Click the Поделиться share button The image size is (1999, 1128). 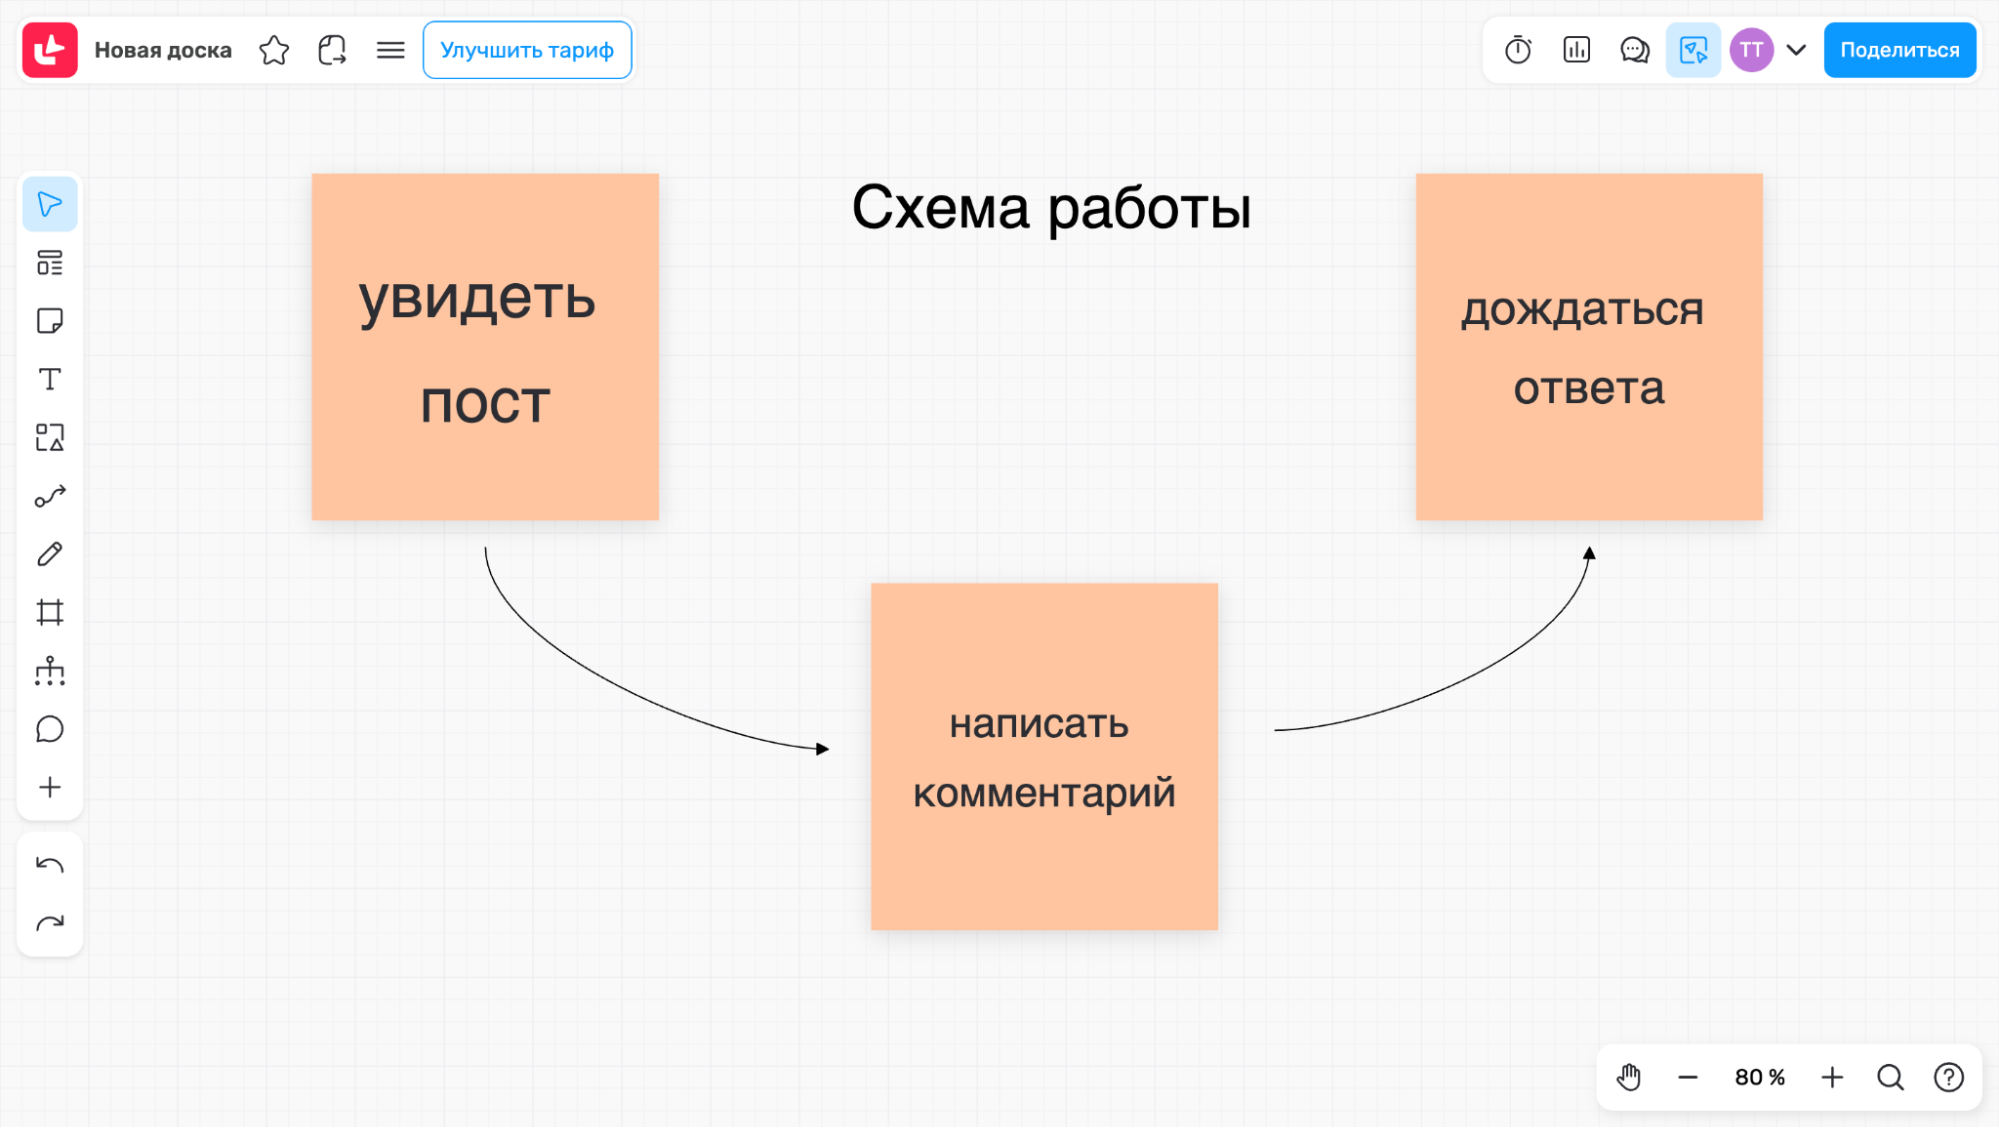pos(1899,50)
